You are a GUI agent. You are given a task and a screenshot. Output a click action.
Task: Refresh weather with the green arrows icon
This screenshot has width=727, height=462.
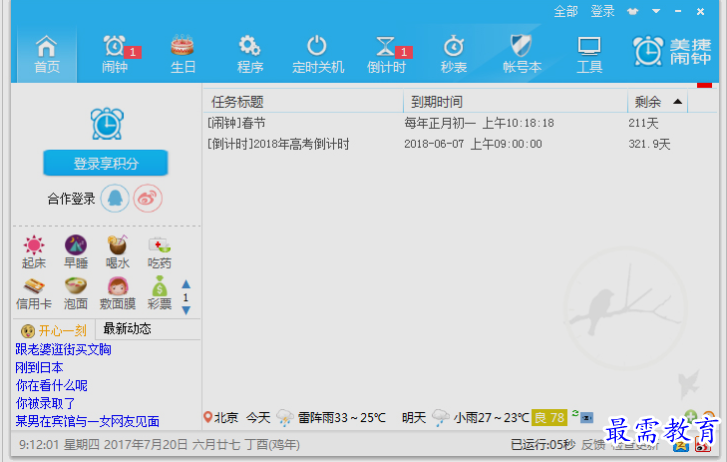[575, 413]
